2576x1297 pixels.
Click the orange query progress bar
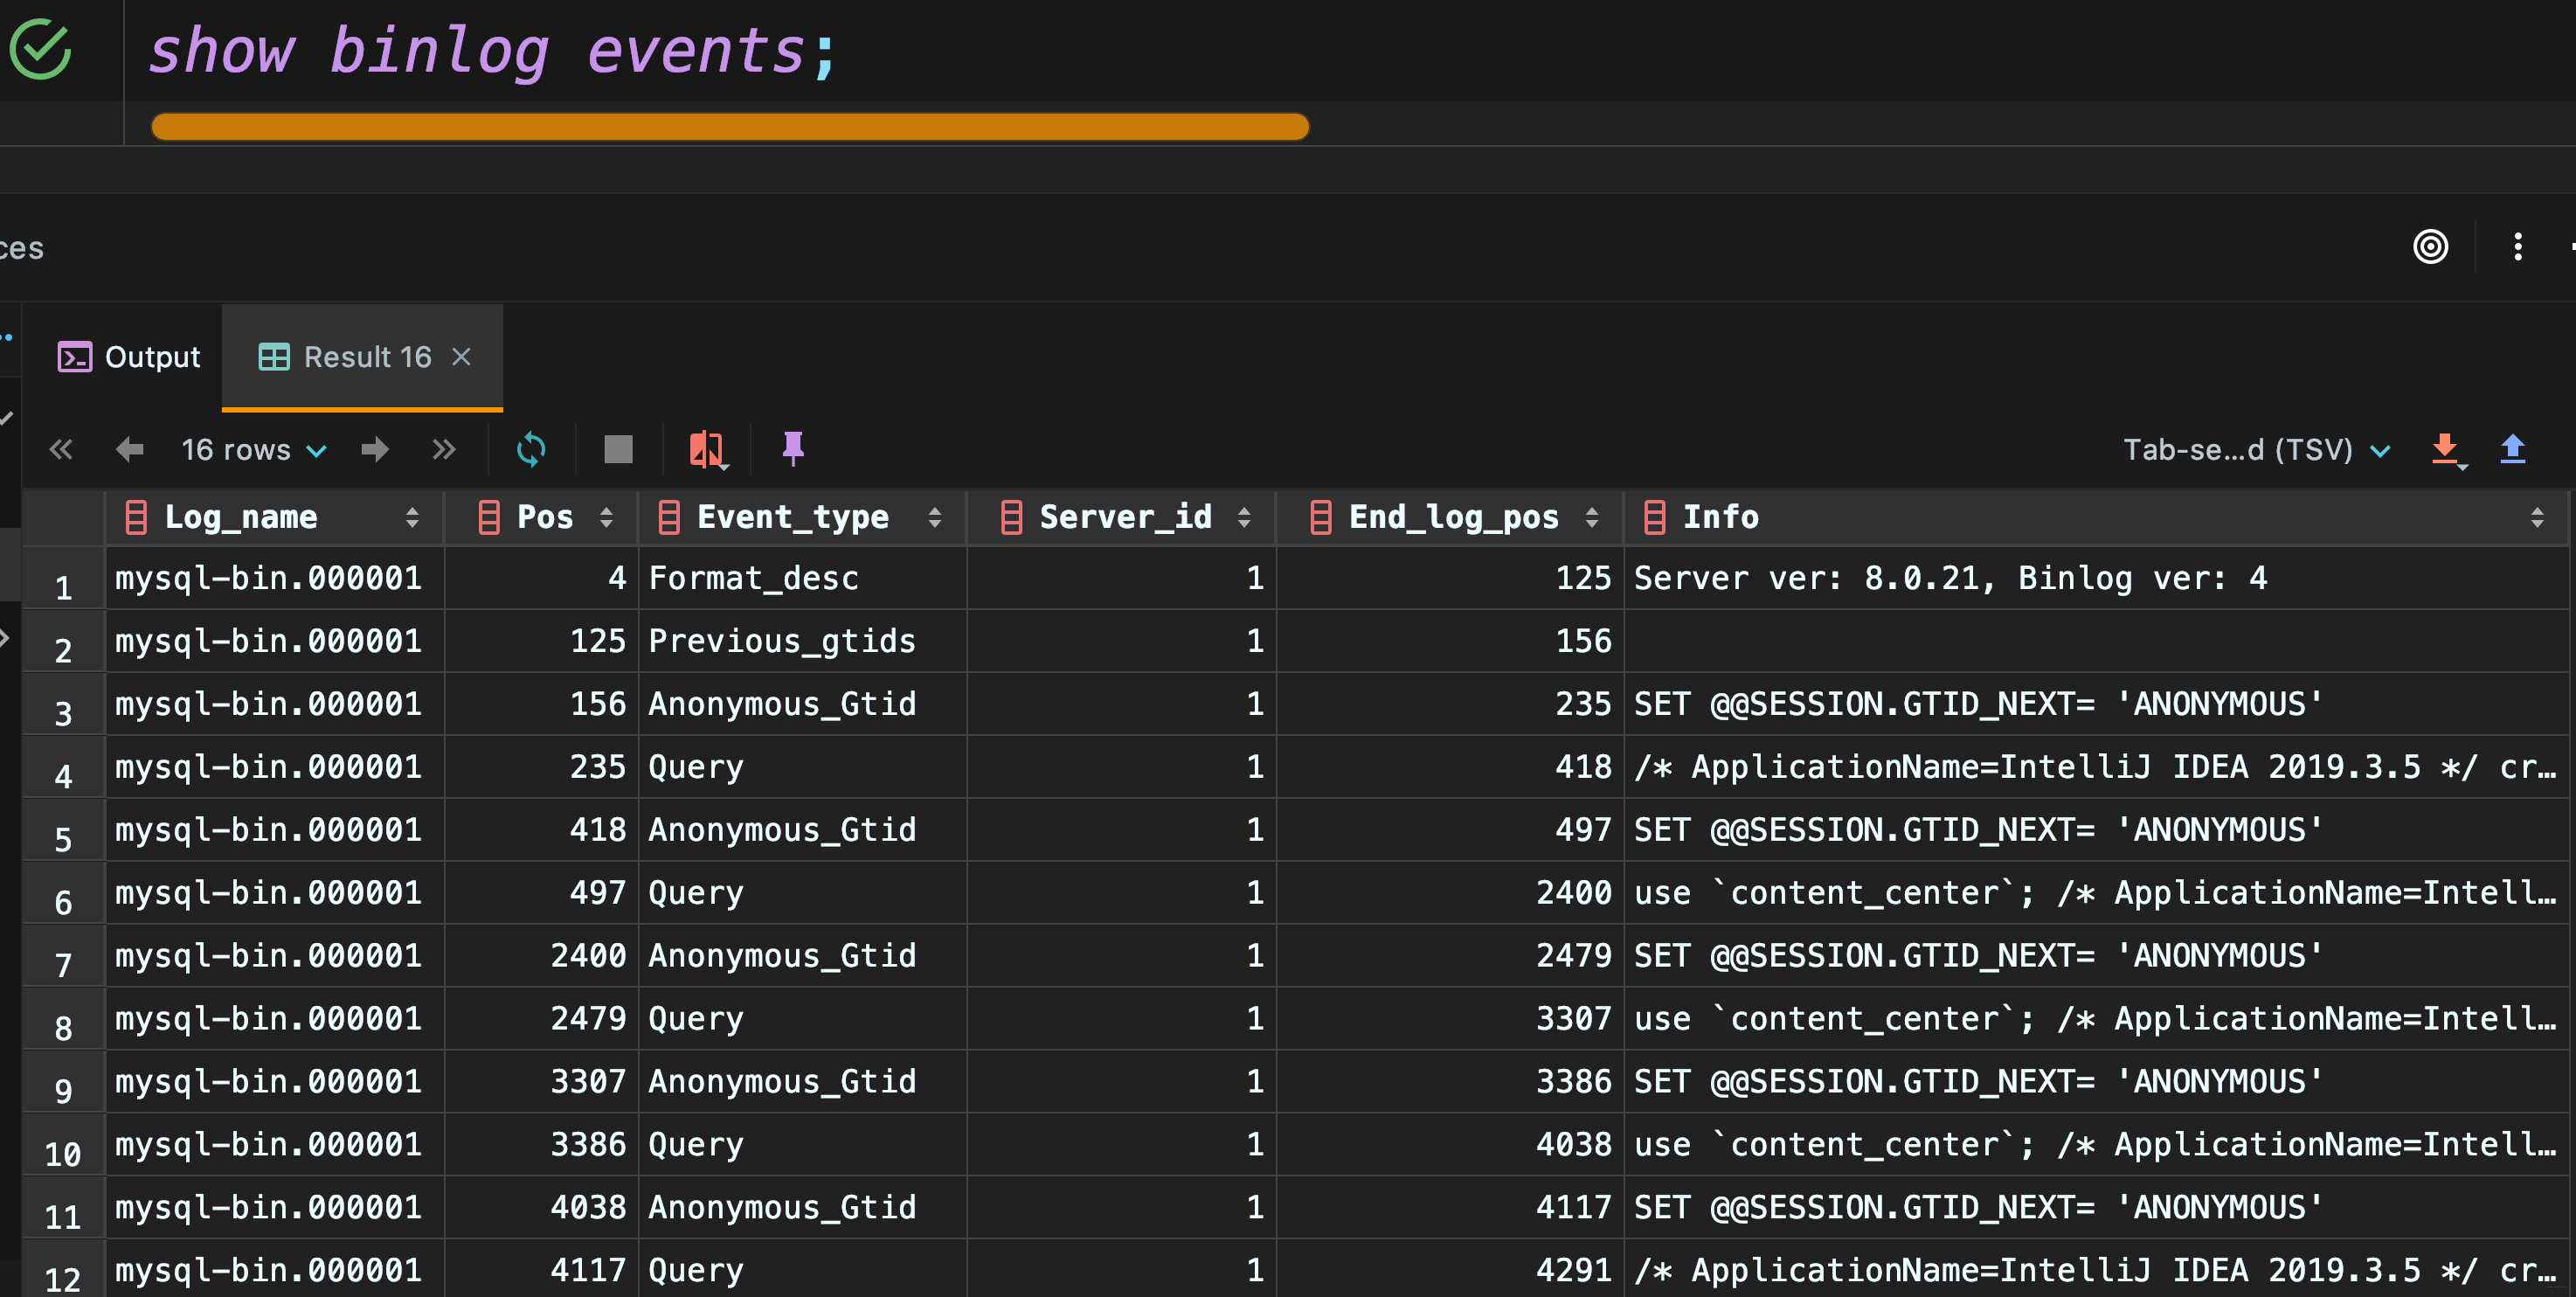(x=730, y=127)
